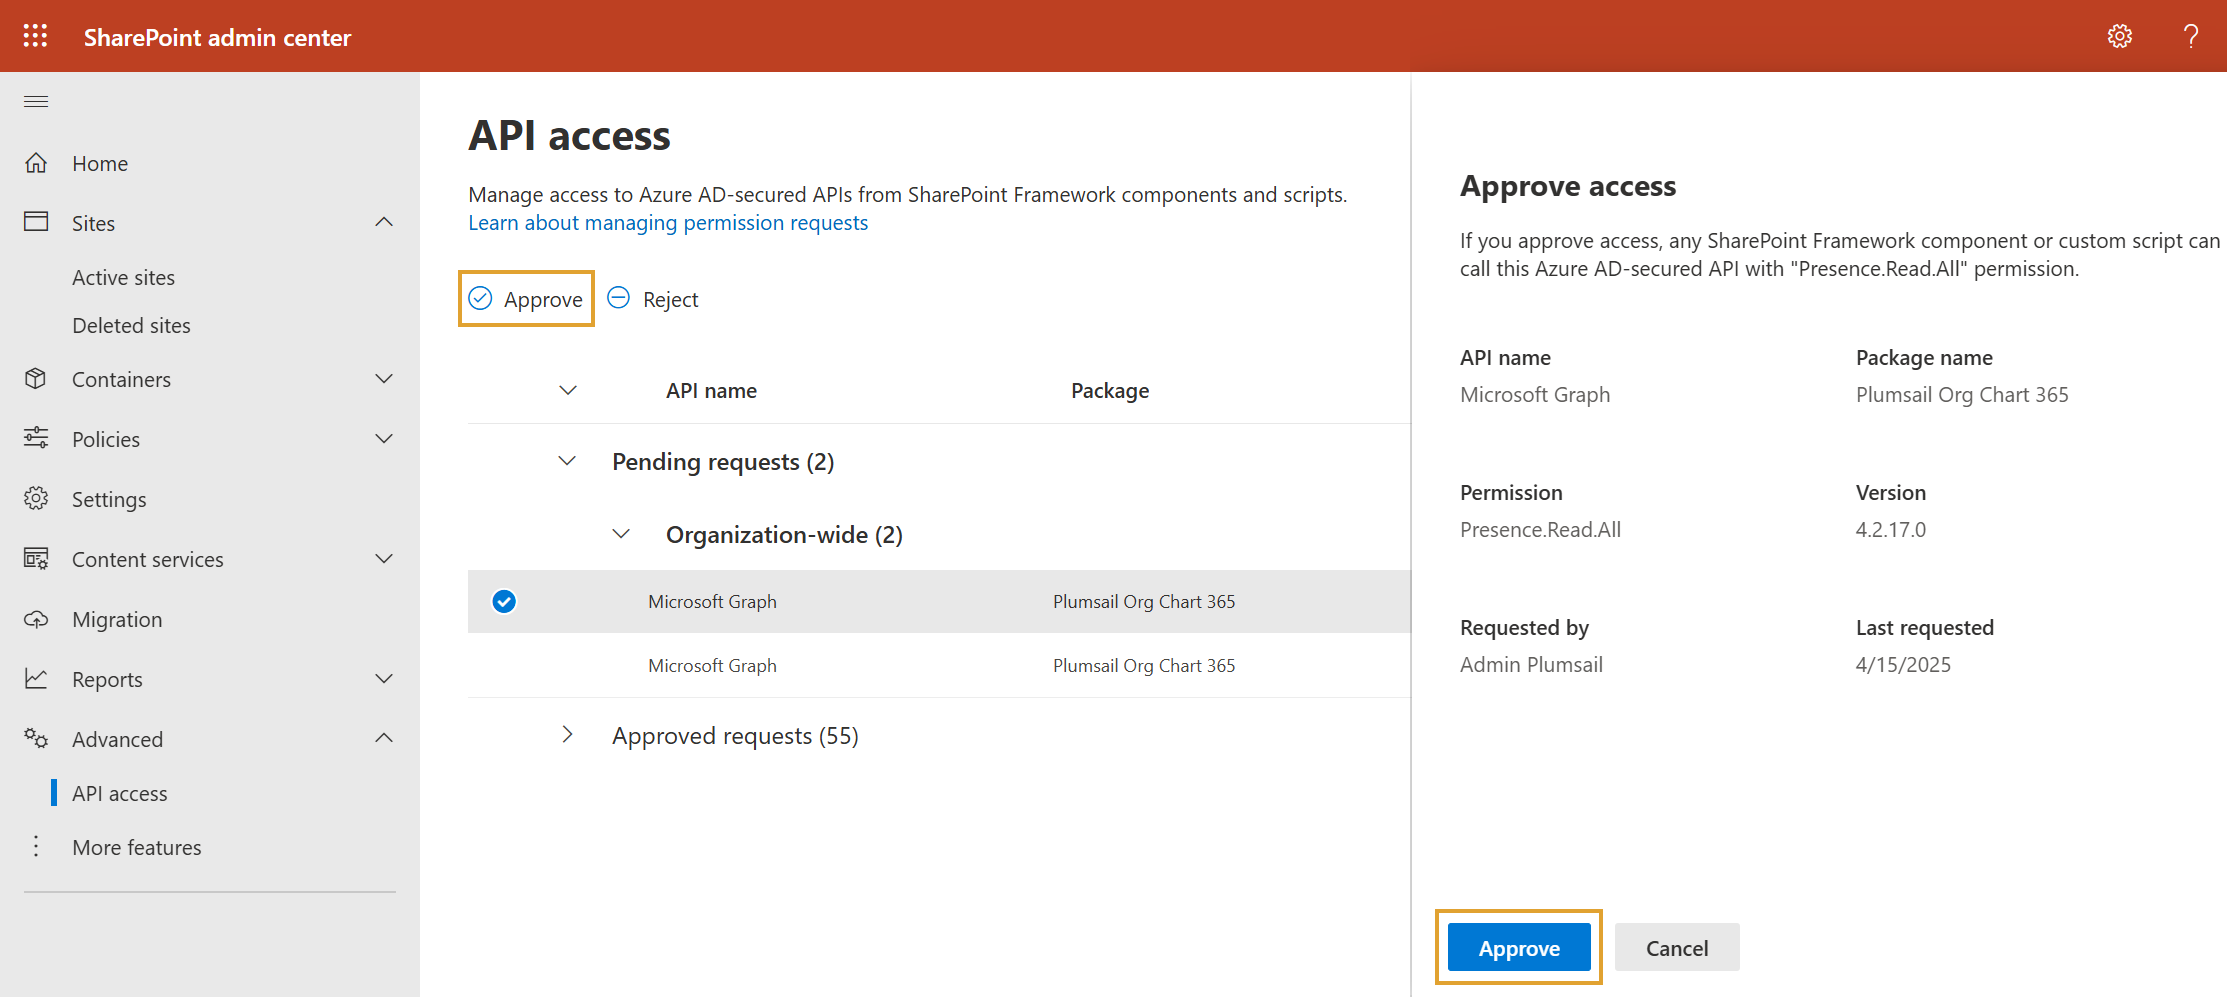
Task: Toggle all groups chevron beside API name header
Action: (568, 390)
